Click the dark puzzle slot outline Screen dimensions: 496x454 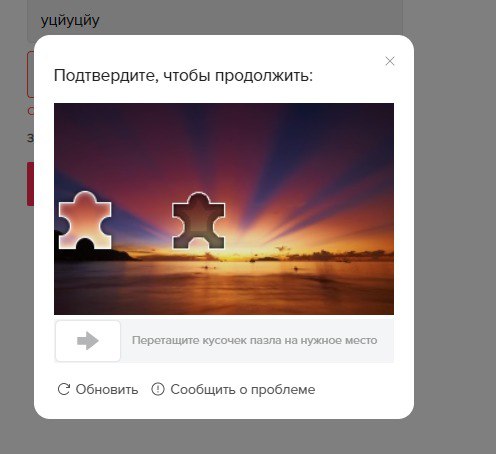pos(198,221)
